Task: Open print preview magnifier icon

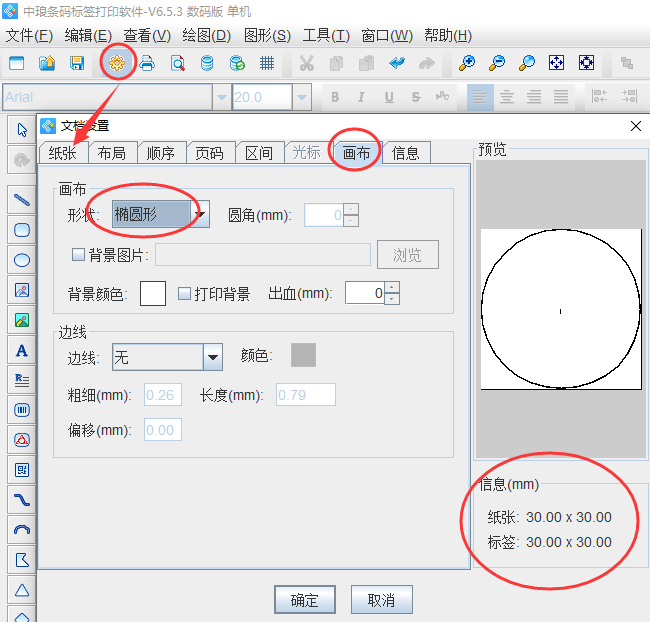Action: [x=177, y=63]
